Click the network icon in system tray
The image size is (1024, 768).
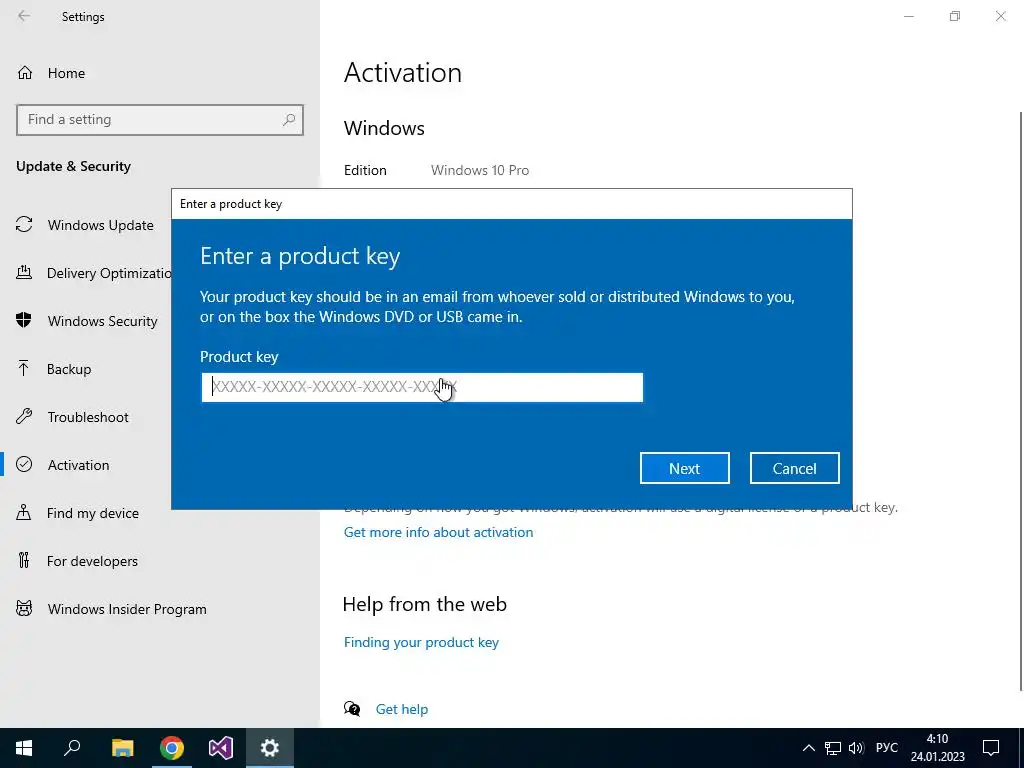coord(833,748)
